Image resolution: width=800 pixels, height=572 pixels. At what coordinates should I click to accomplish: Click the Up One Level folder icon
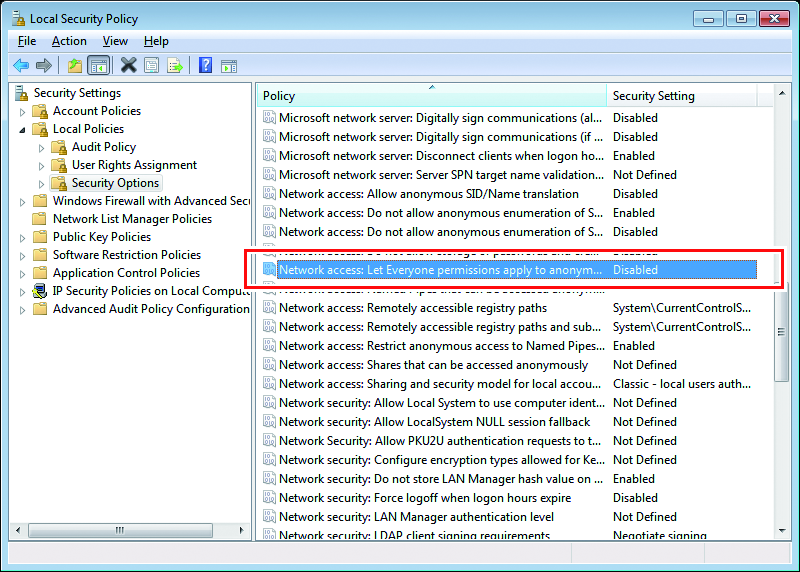(75, 66)
